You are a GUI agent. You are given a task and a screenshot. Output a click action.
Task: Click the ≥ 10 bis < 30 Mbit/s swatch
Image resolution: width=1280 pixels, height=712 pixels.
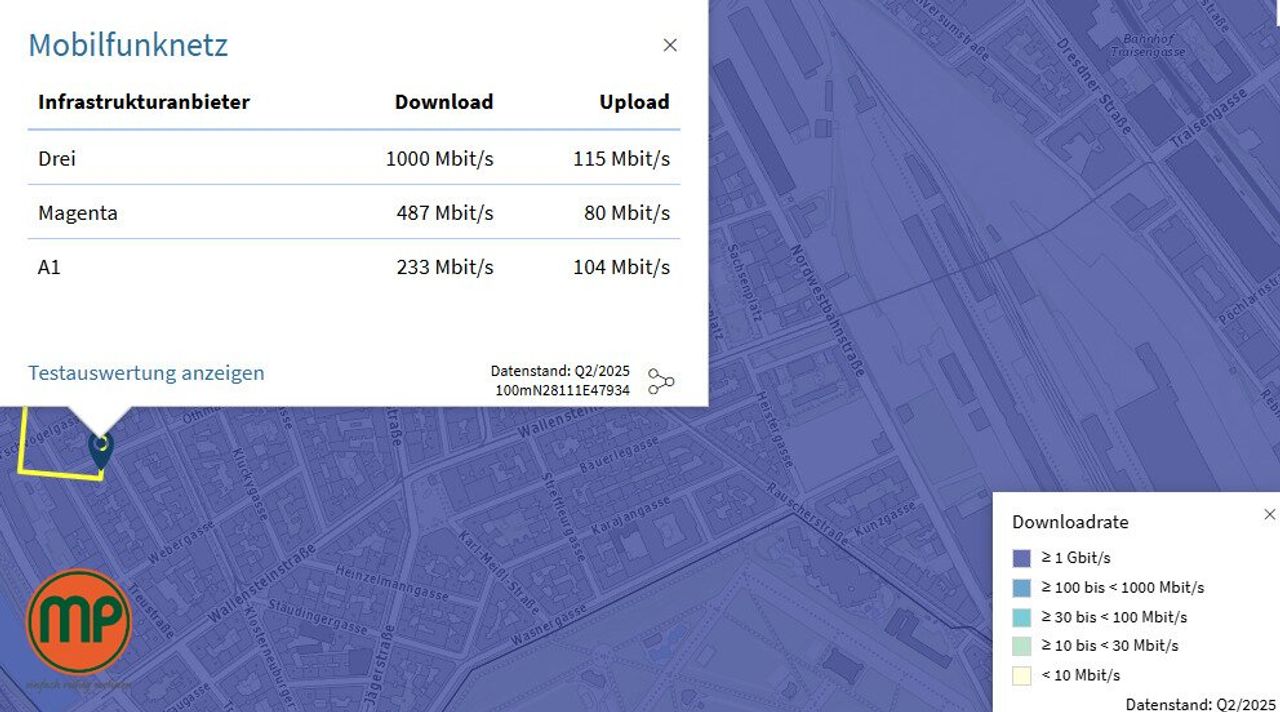pos(1021,646)
